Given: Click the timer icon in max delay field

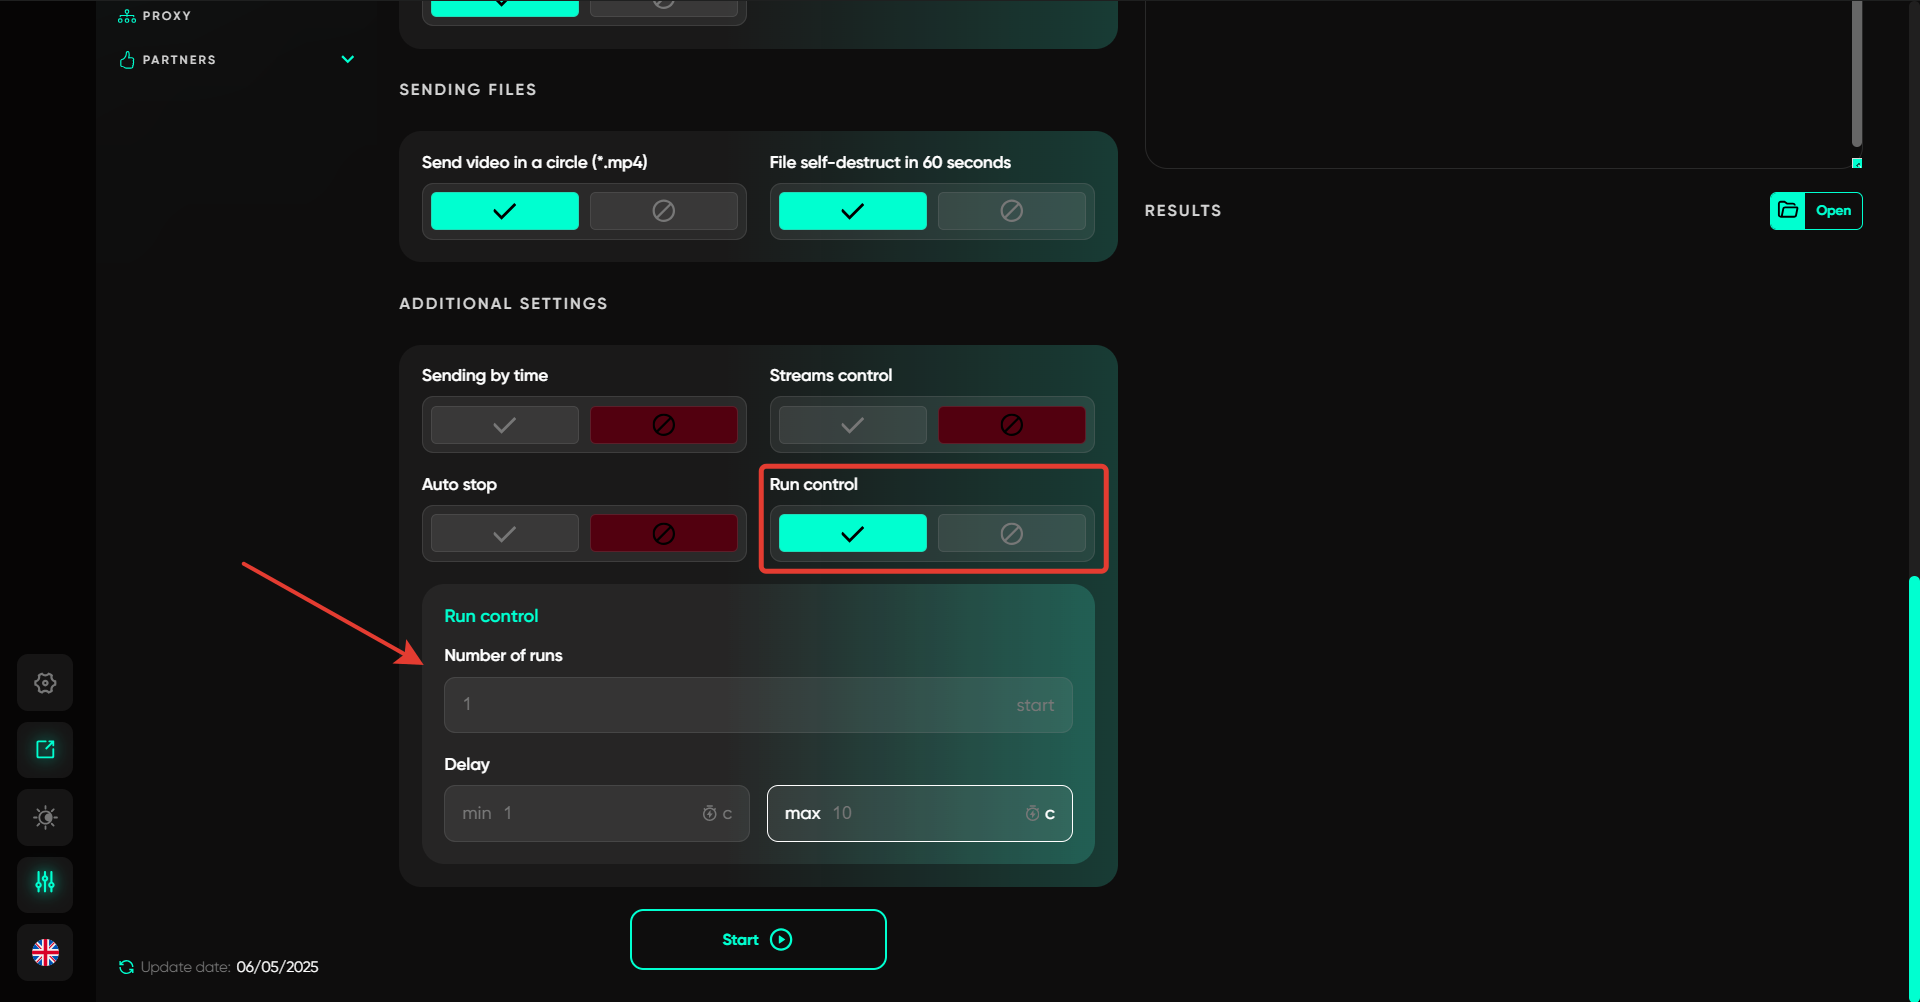Looking at the screenshot, I should pos(1032,814).
